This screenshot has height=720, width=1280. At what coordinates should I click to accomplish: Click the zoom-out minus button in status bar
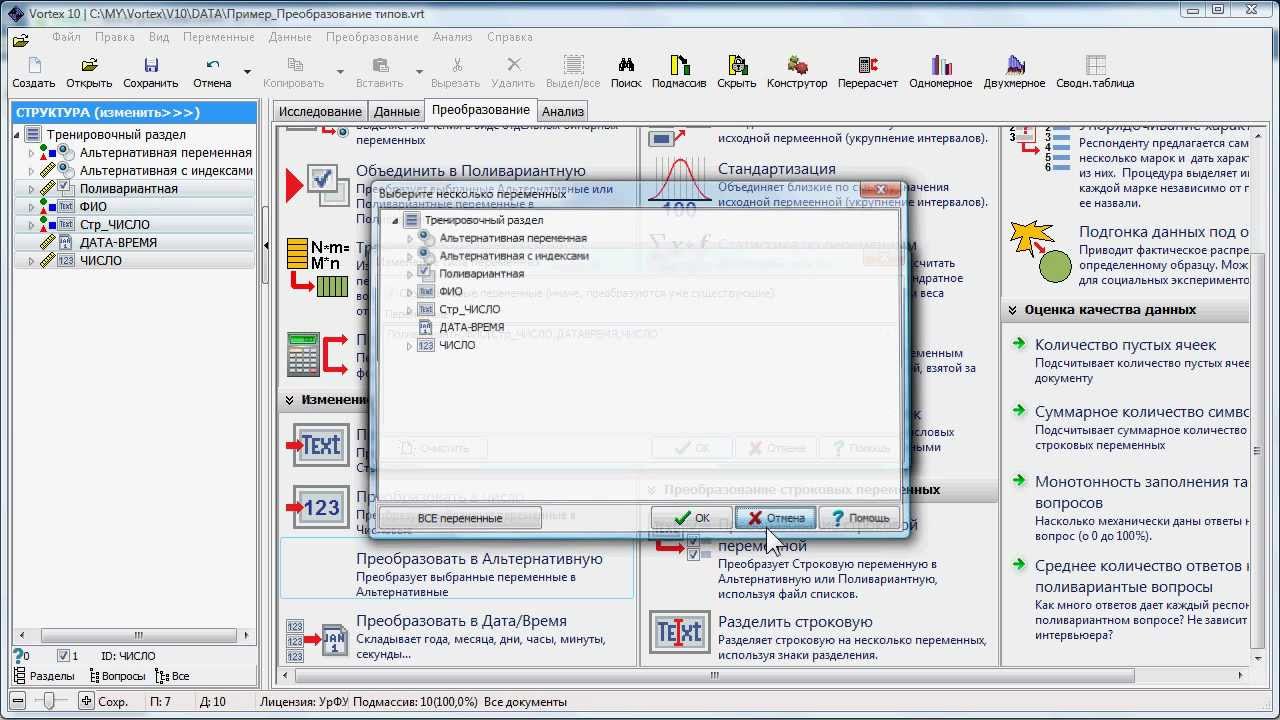coord(18,701)
